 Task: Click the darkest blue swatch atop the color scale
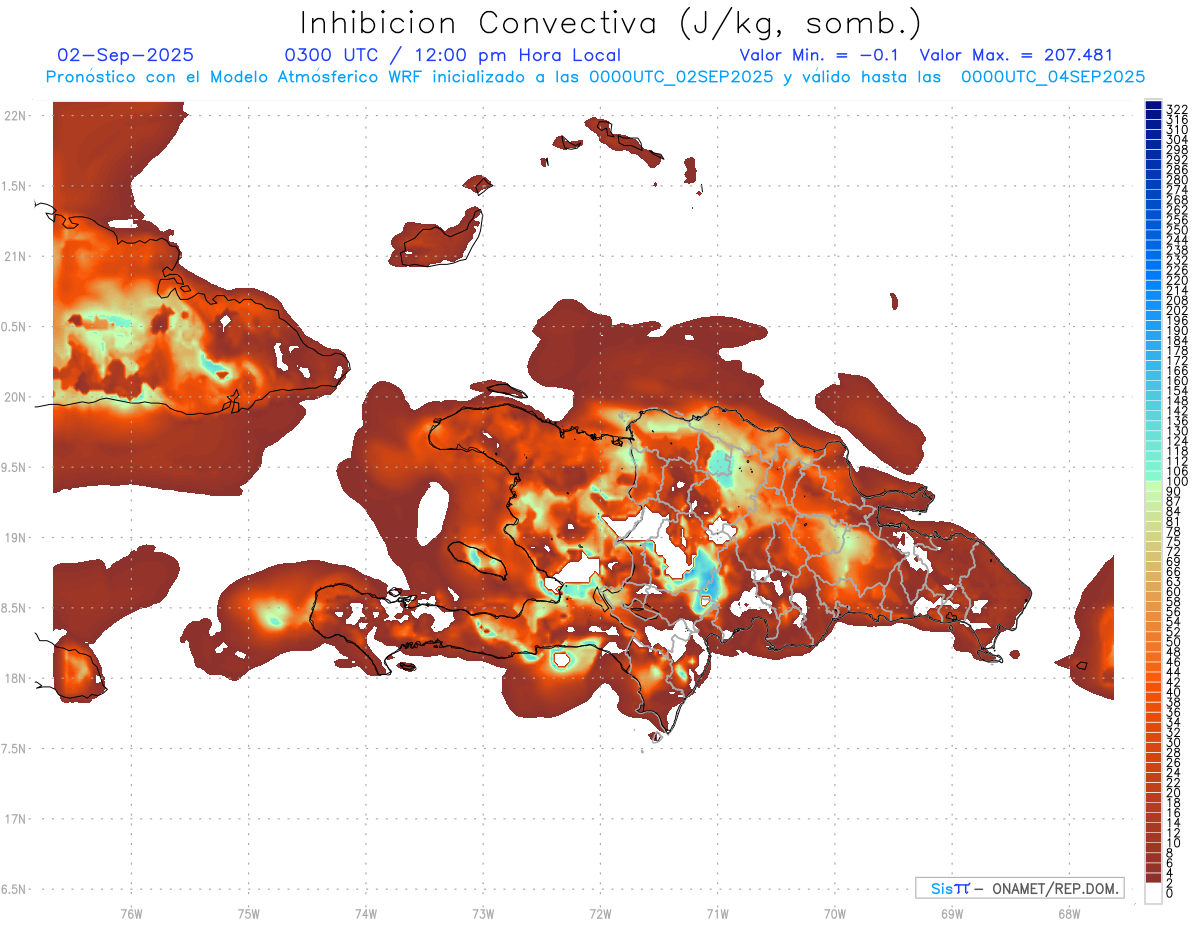(x=1153, y=105)
